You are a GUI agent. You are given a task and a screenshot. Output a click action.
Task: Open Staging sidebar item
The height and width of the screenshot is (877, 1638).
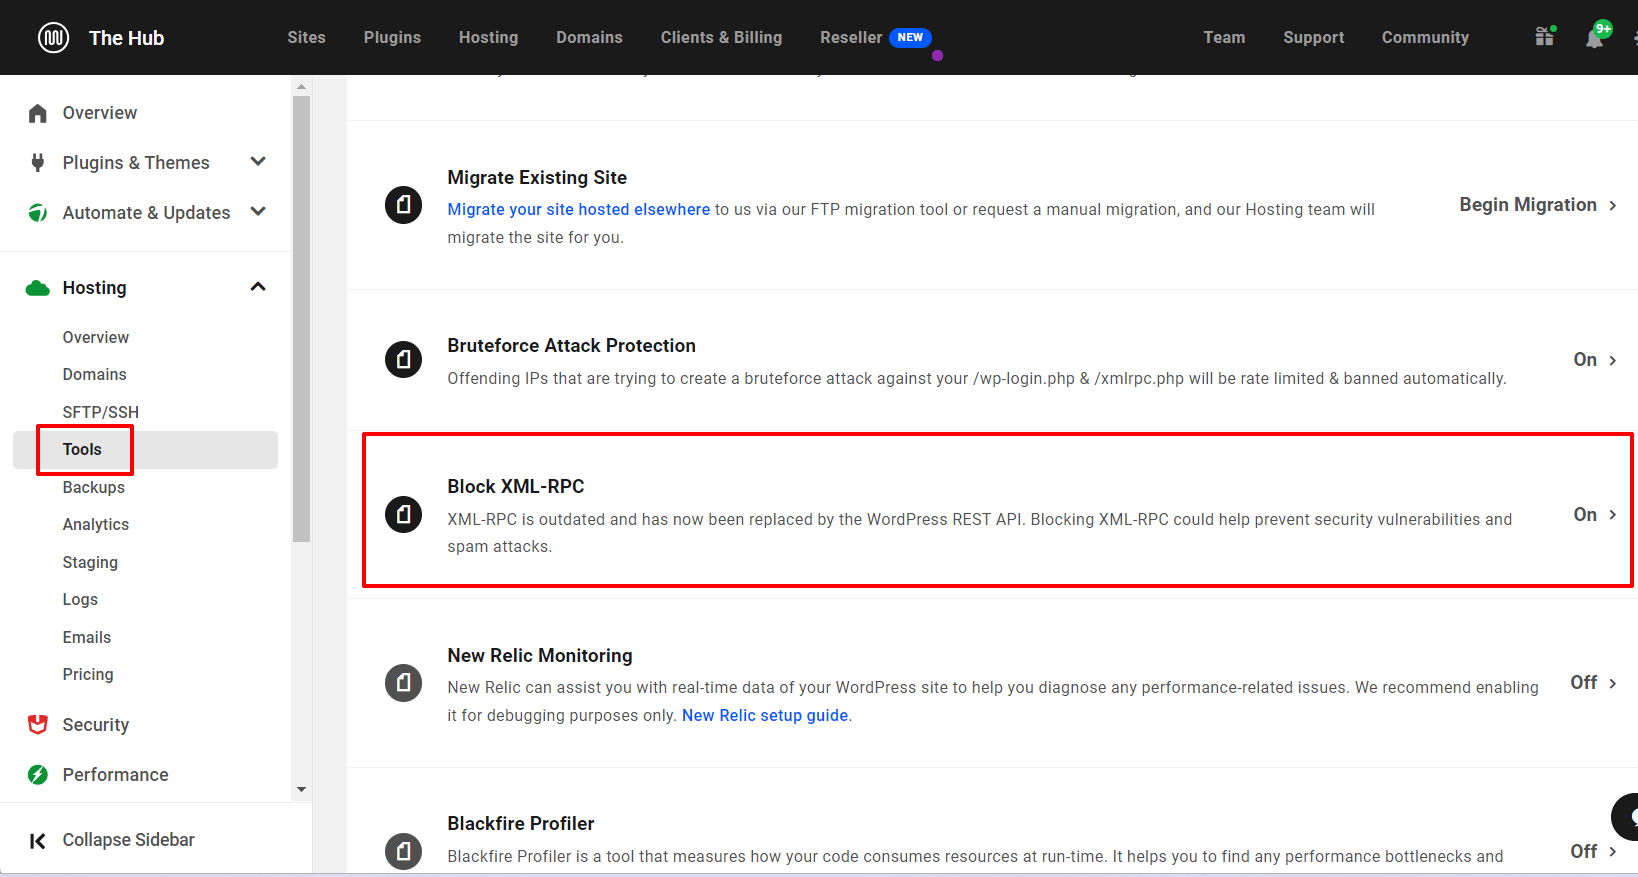click(90, 562)
